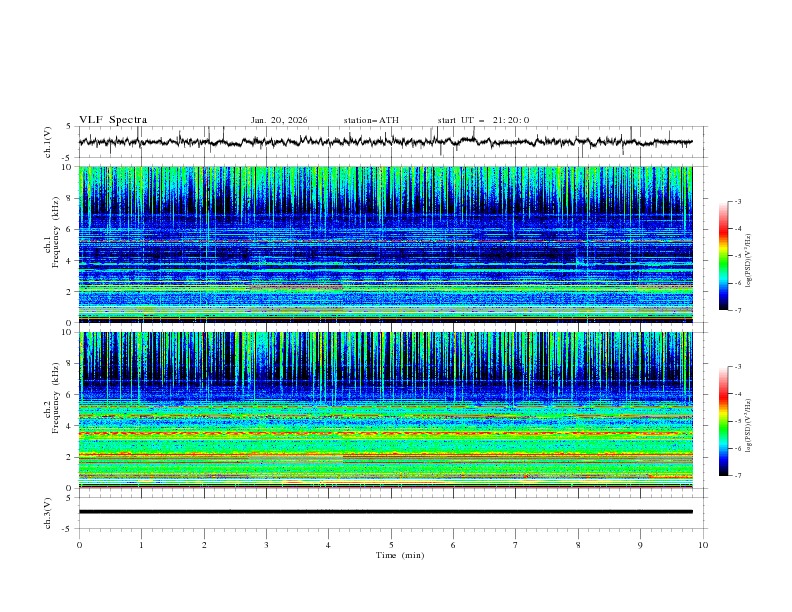This screenshot has width=792, height=612.
Task: Select the date 'Jan. 20, 2026'
Action: [279, 120]
